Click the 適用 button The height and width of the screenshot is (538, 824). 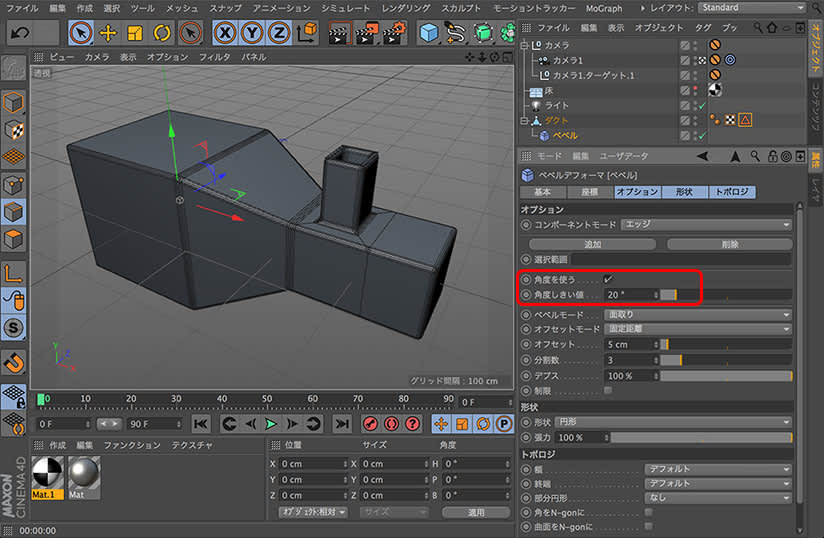476,512
